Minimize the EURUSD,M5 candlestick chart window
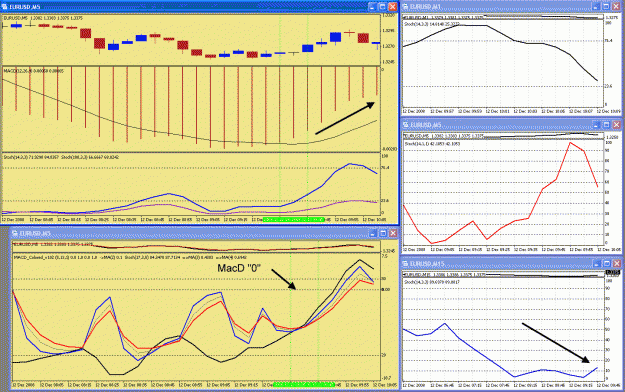Screen dimensions: 625x392 click(372, 7)
